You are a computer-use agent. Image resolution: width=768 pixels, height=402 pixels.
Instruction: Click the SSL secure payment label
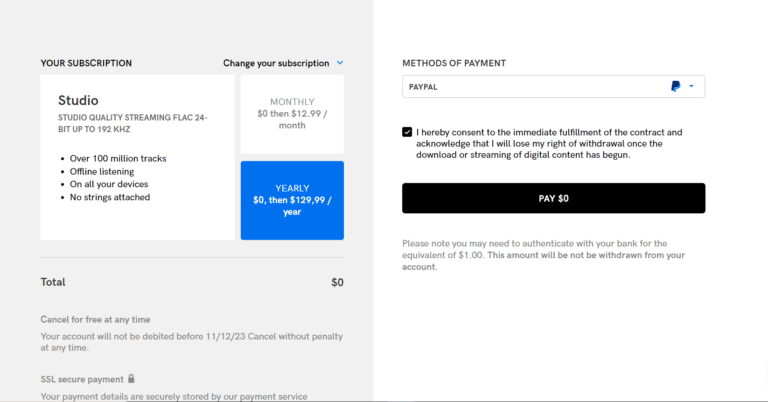tap(82, 379)
